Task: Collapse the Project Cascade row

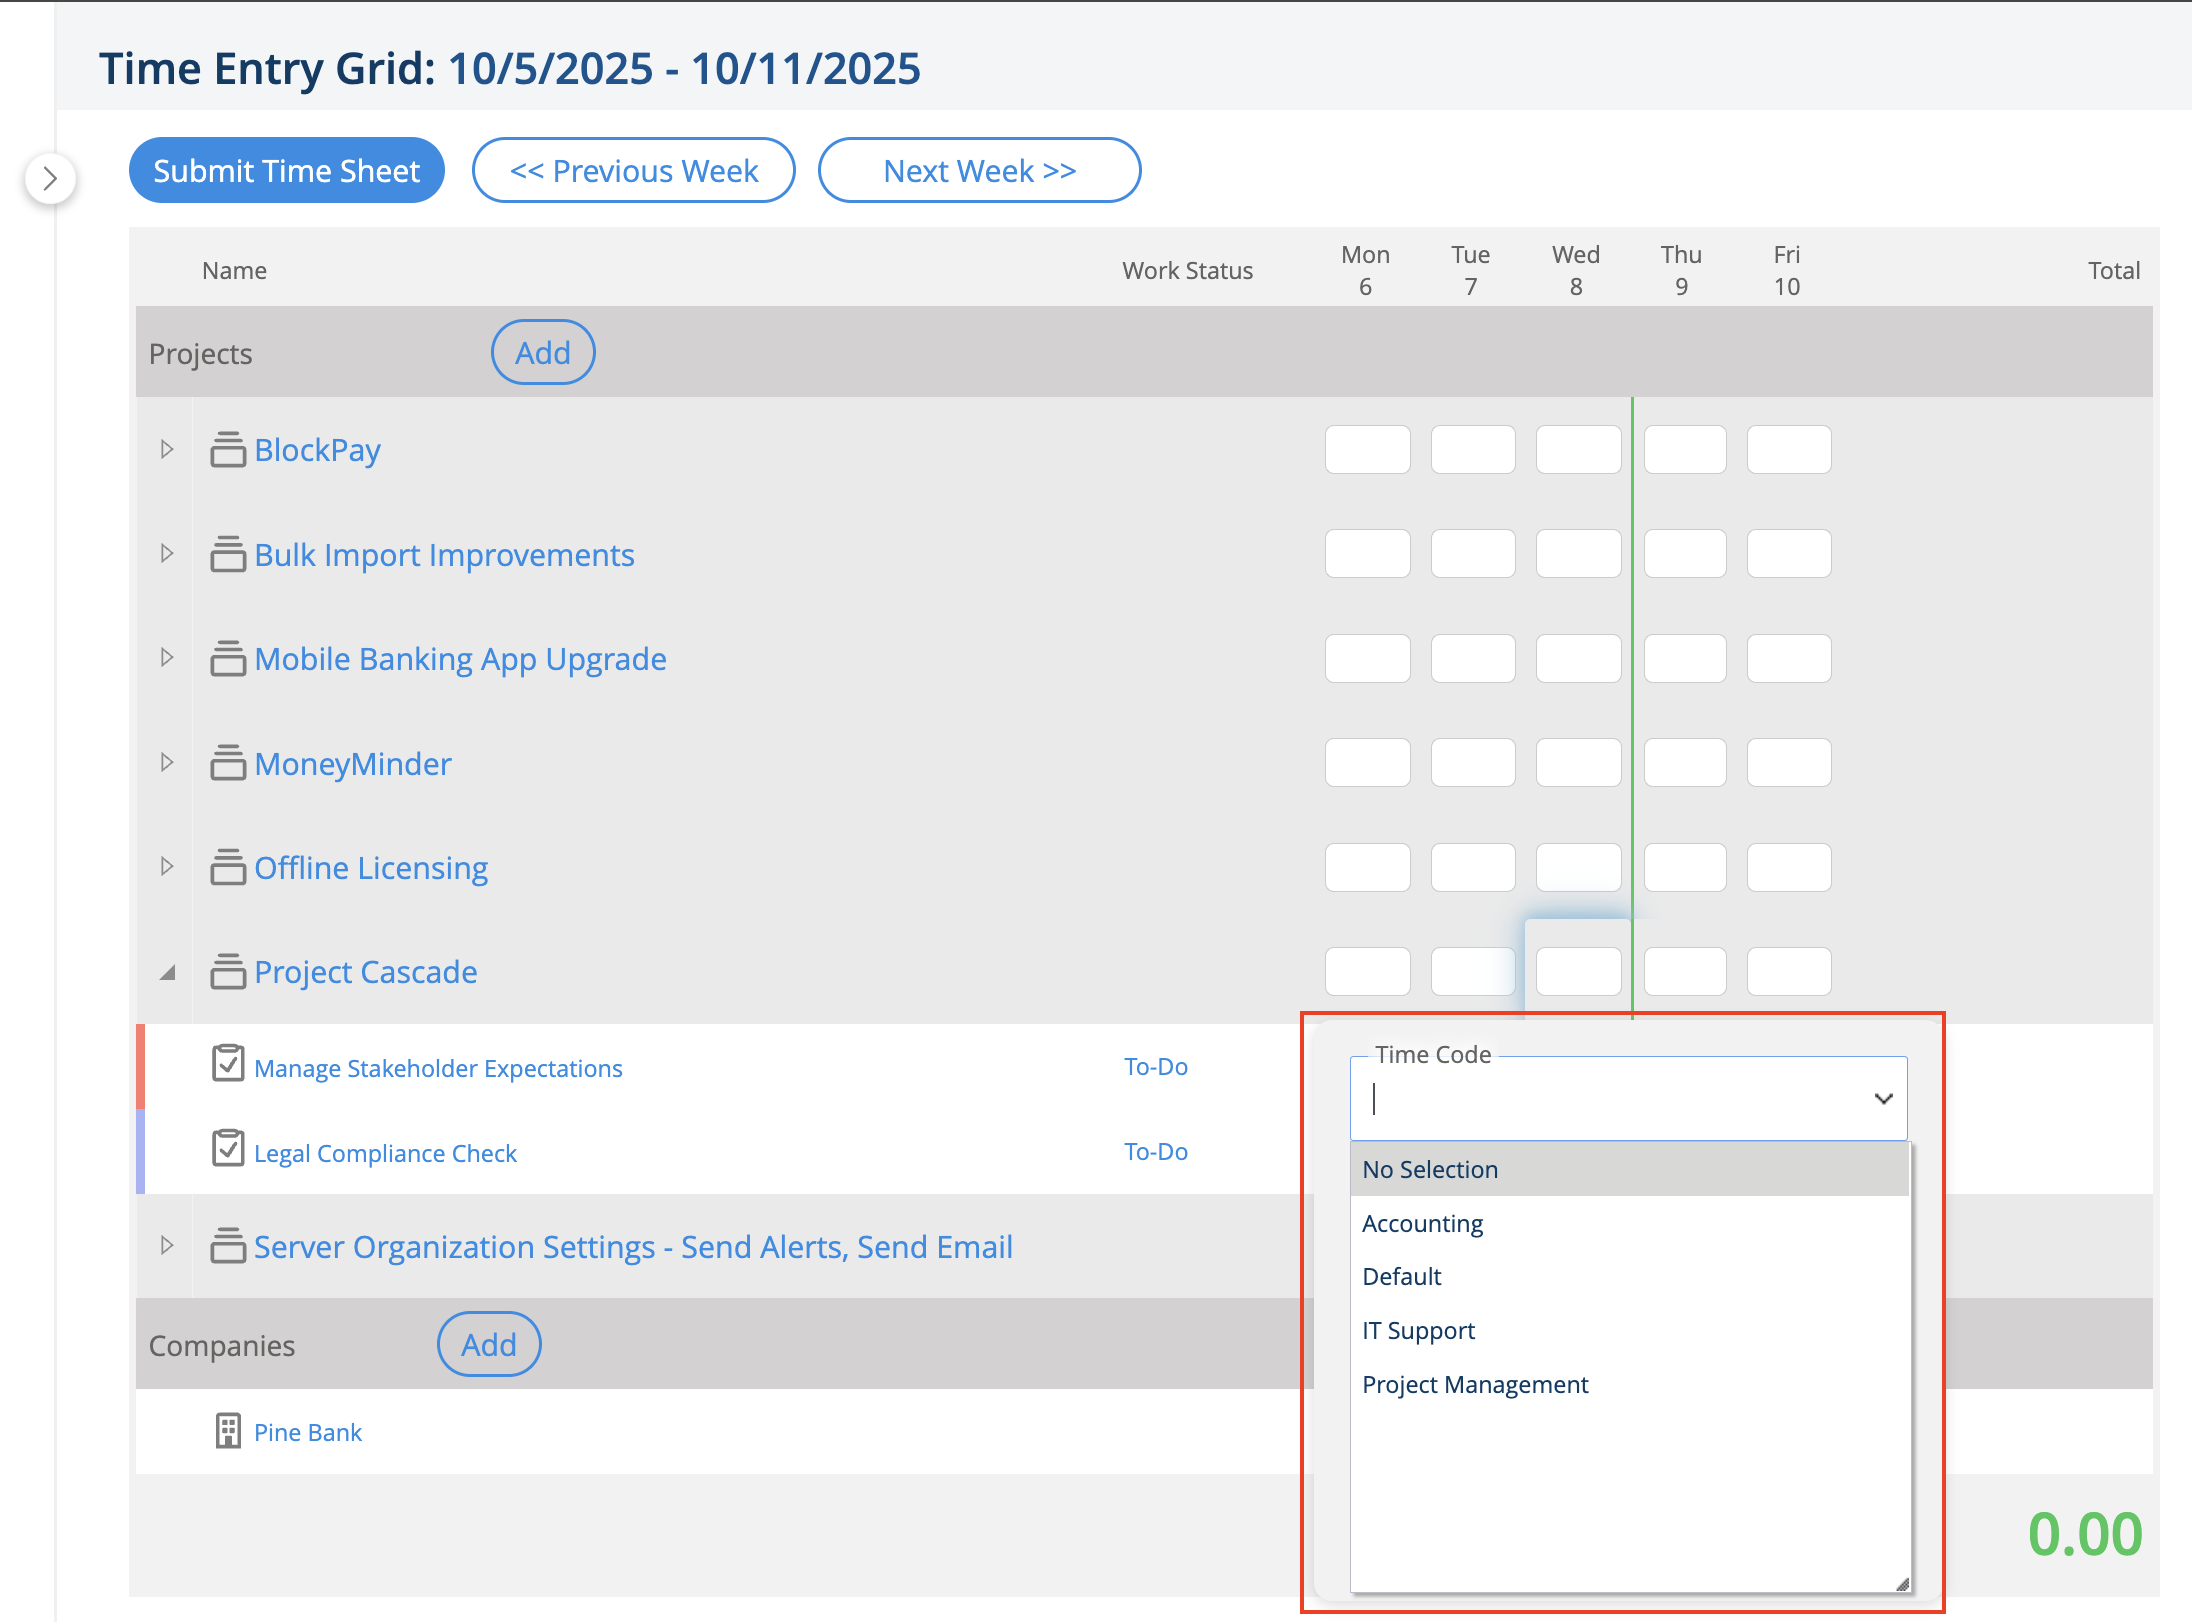Action: tap(167, 972)
